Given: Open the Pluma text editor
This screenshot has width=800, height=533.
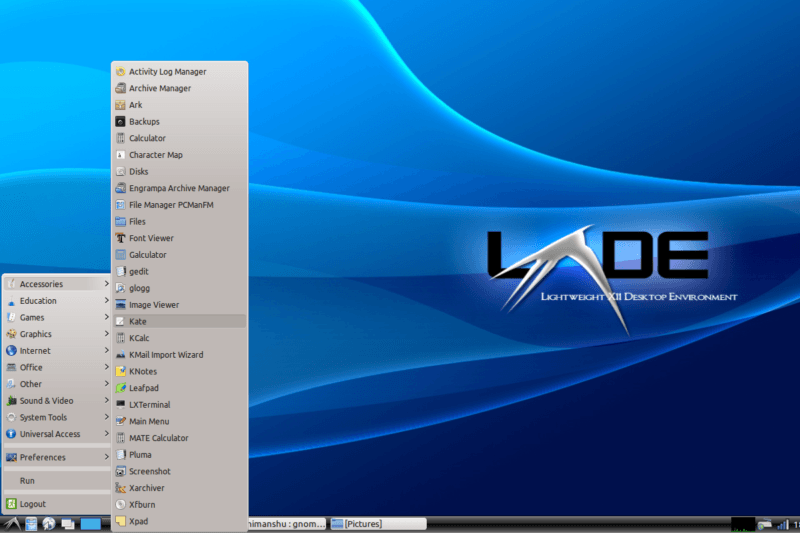Looking at the screenshot, I should click(179, 455).
